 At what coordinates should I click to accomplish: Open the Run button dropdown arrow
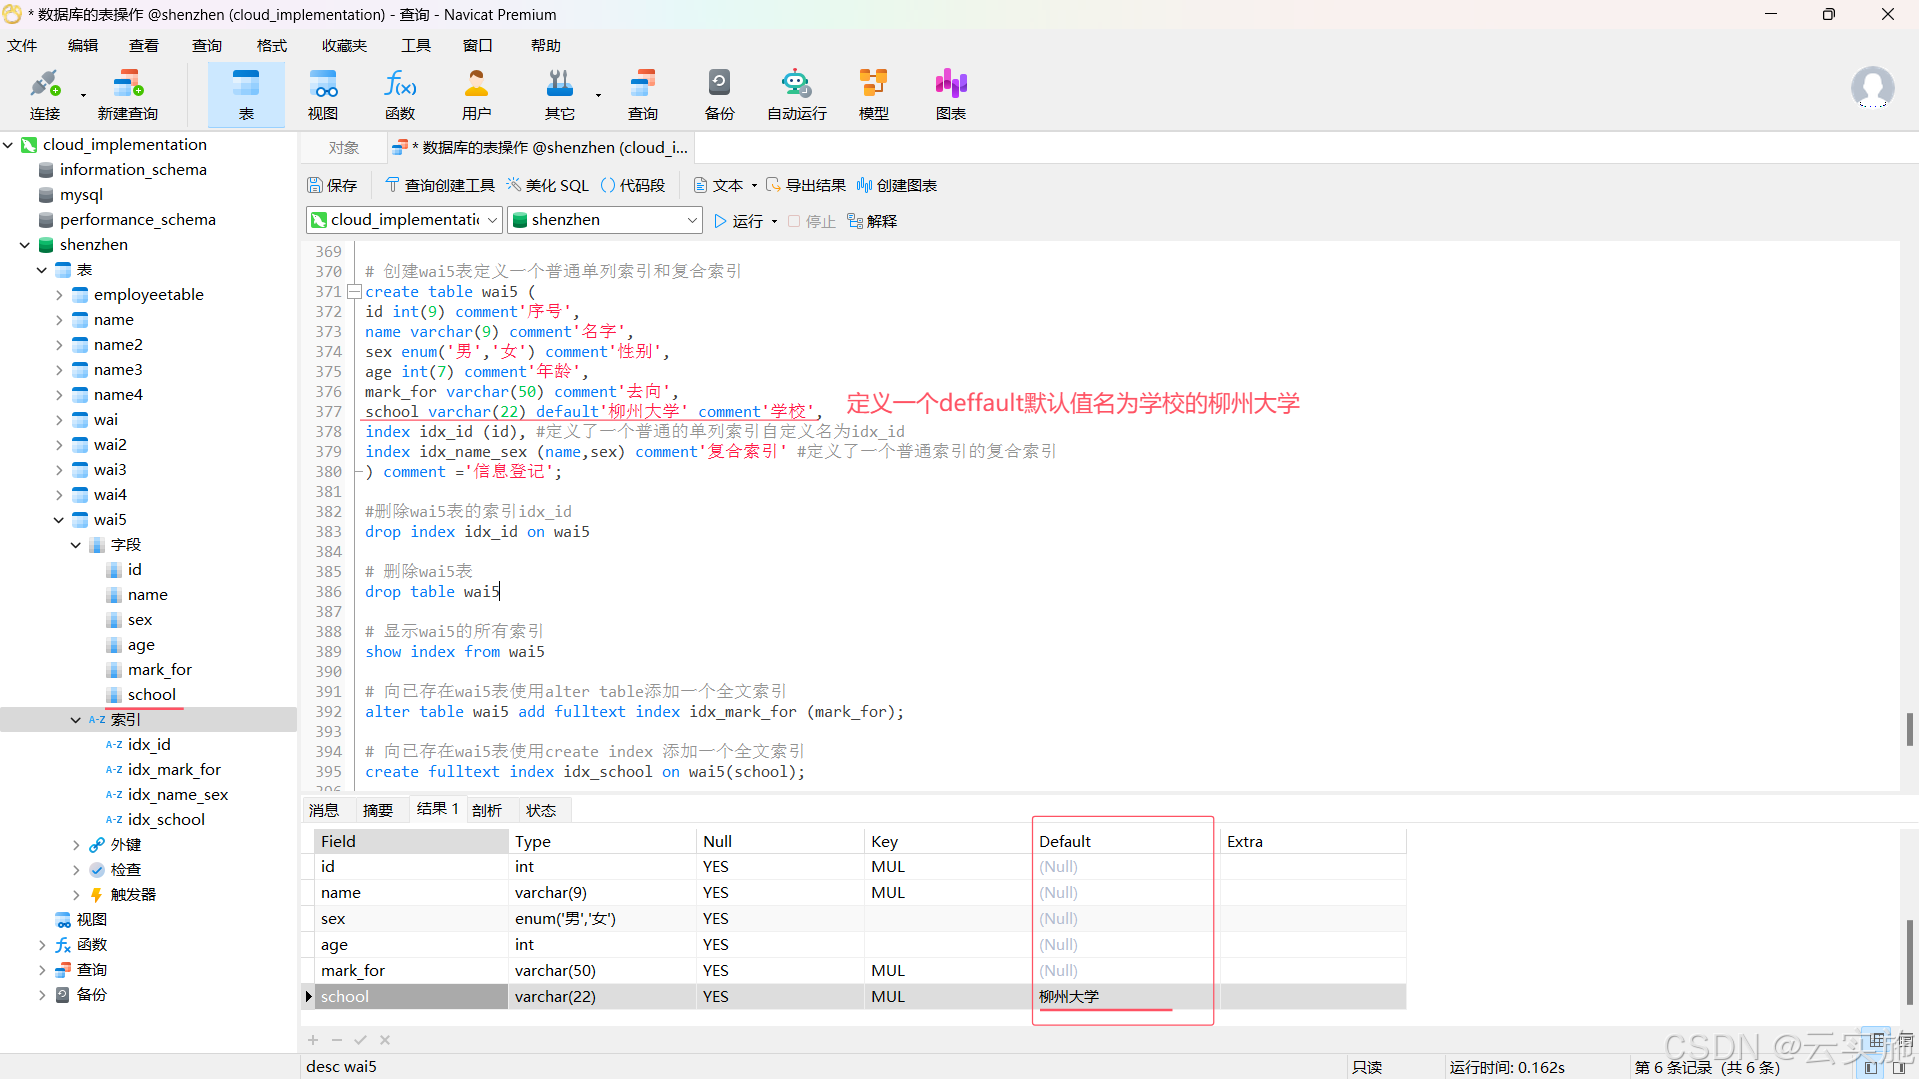pyautogui.click(x=774, y=222)
